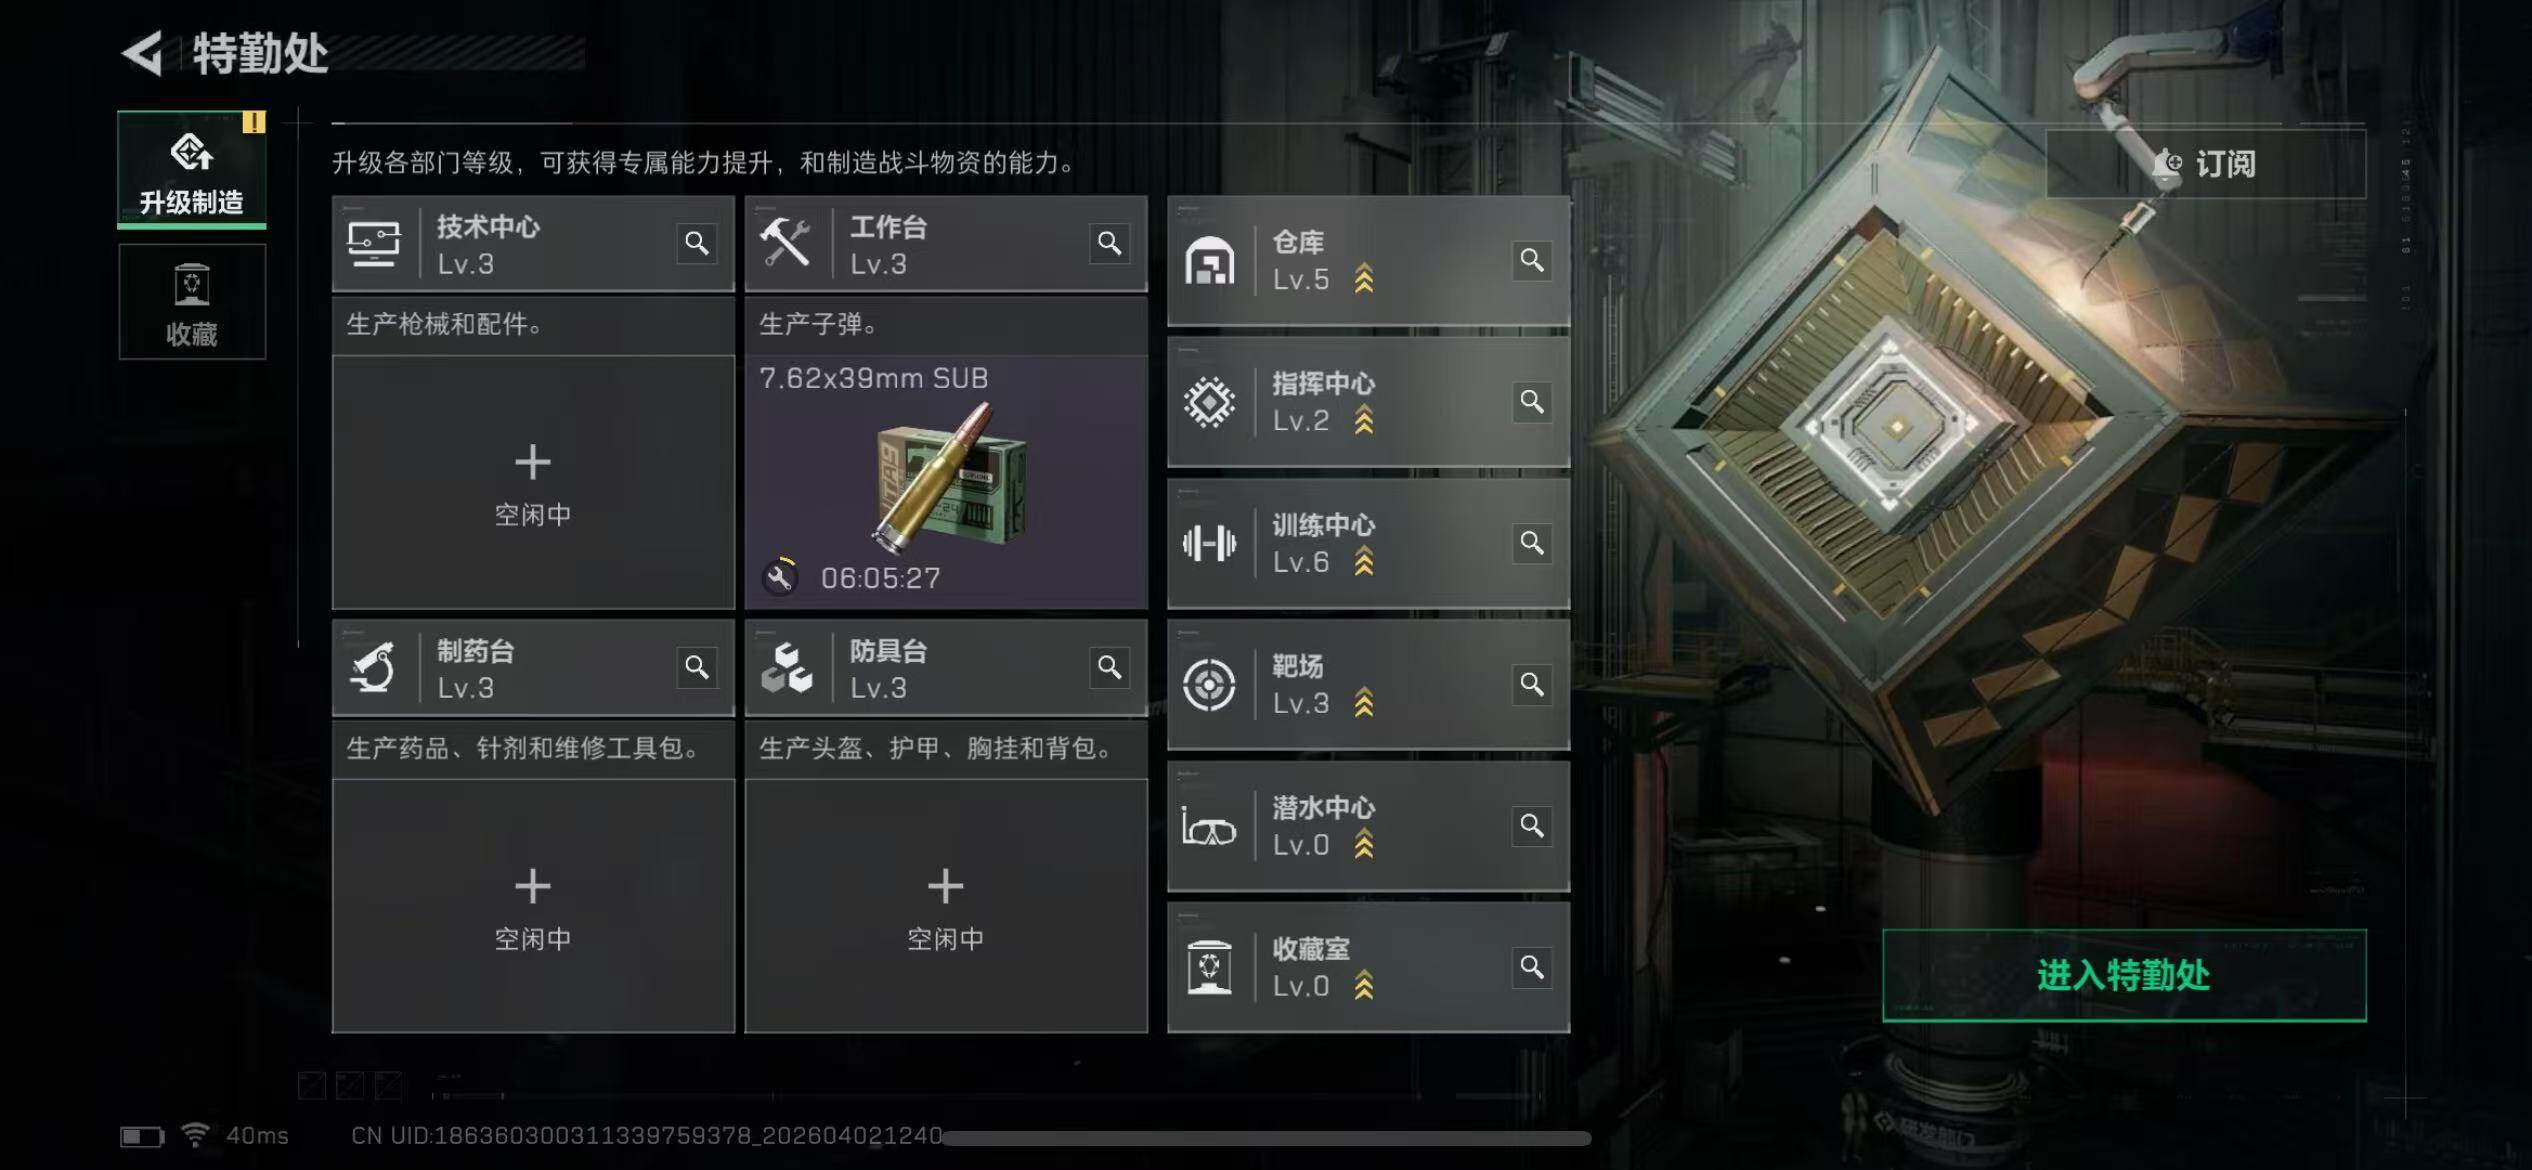Viewport: 2532px width, 1170px height.
Task: Click the magnifier icon for 工作台
Action: pyautogui.click(x=1109, y=243)
